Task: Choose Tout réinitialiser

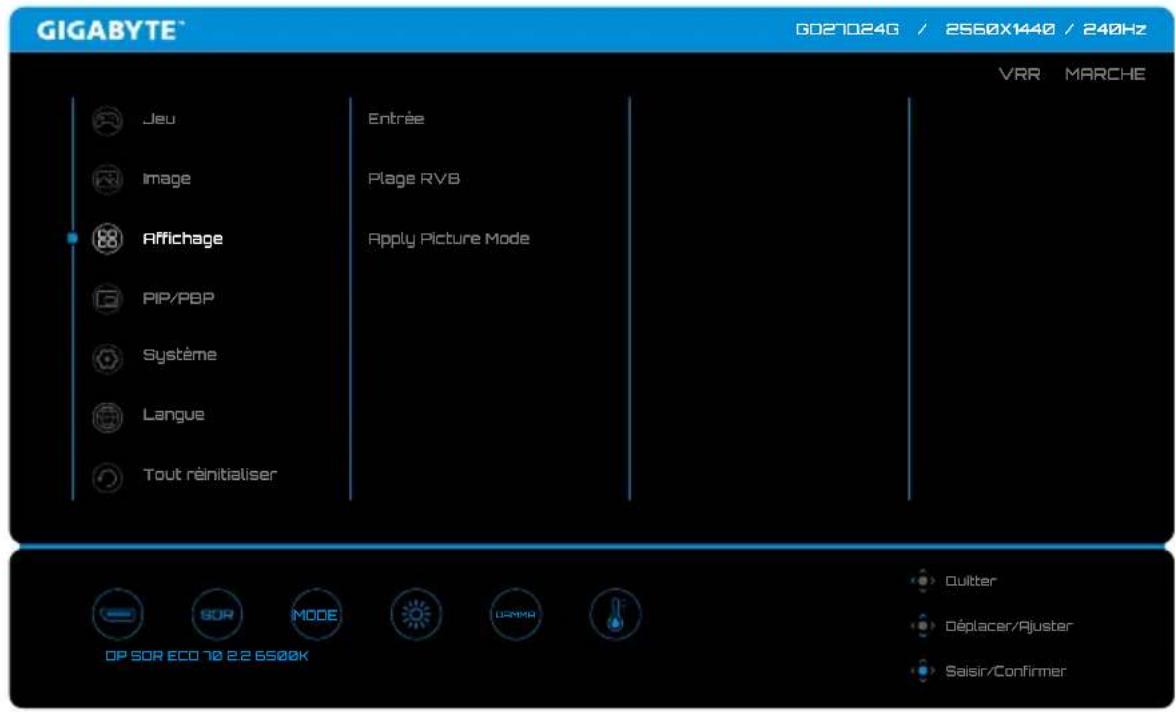Action: click(210, 474)
